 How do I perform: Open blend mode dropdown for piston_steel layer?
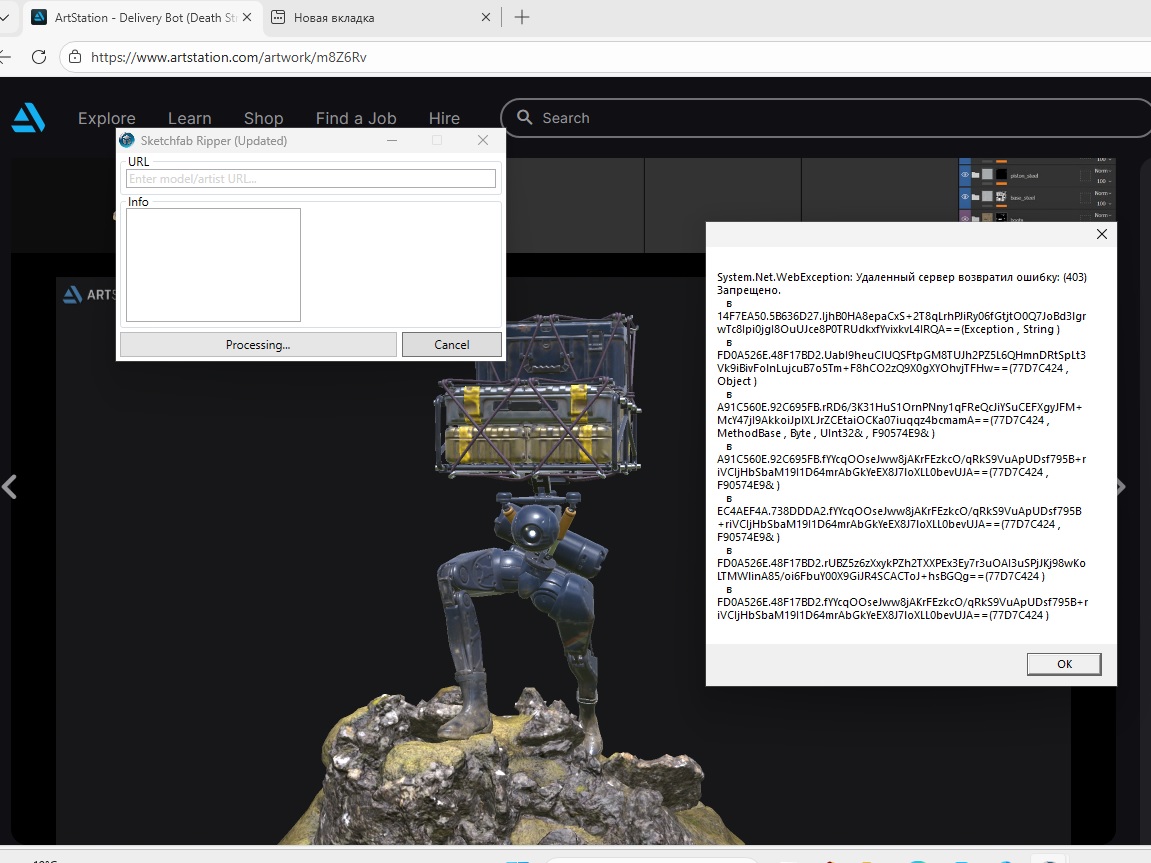pos(1102,171)
